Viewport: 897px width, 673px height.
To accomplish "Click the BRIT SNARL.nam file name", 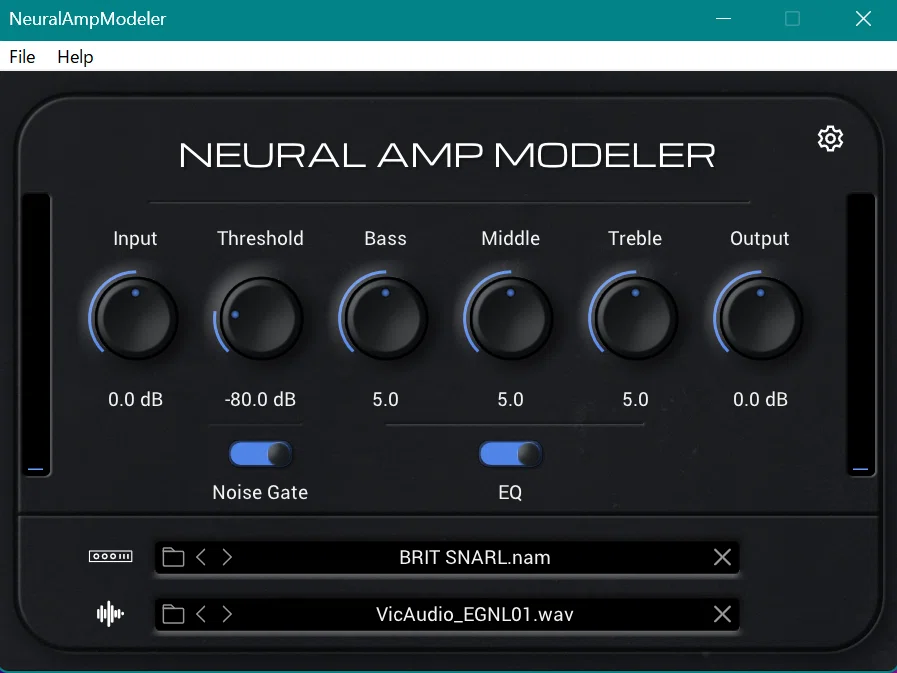I will (x=475, y=557).
